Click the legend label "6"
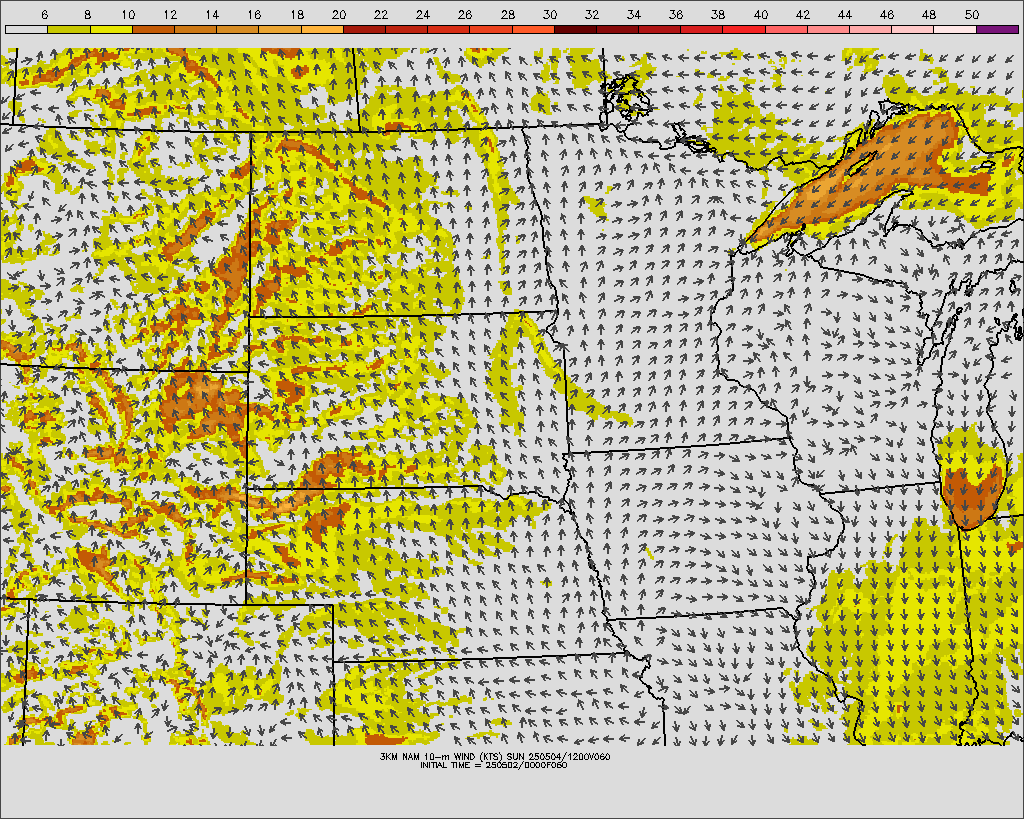The height and width of the screenshot is (819, 1024). point(44,14)
